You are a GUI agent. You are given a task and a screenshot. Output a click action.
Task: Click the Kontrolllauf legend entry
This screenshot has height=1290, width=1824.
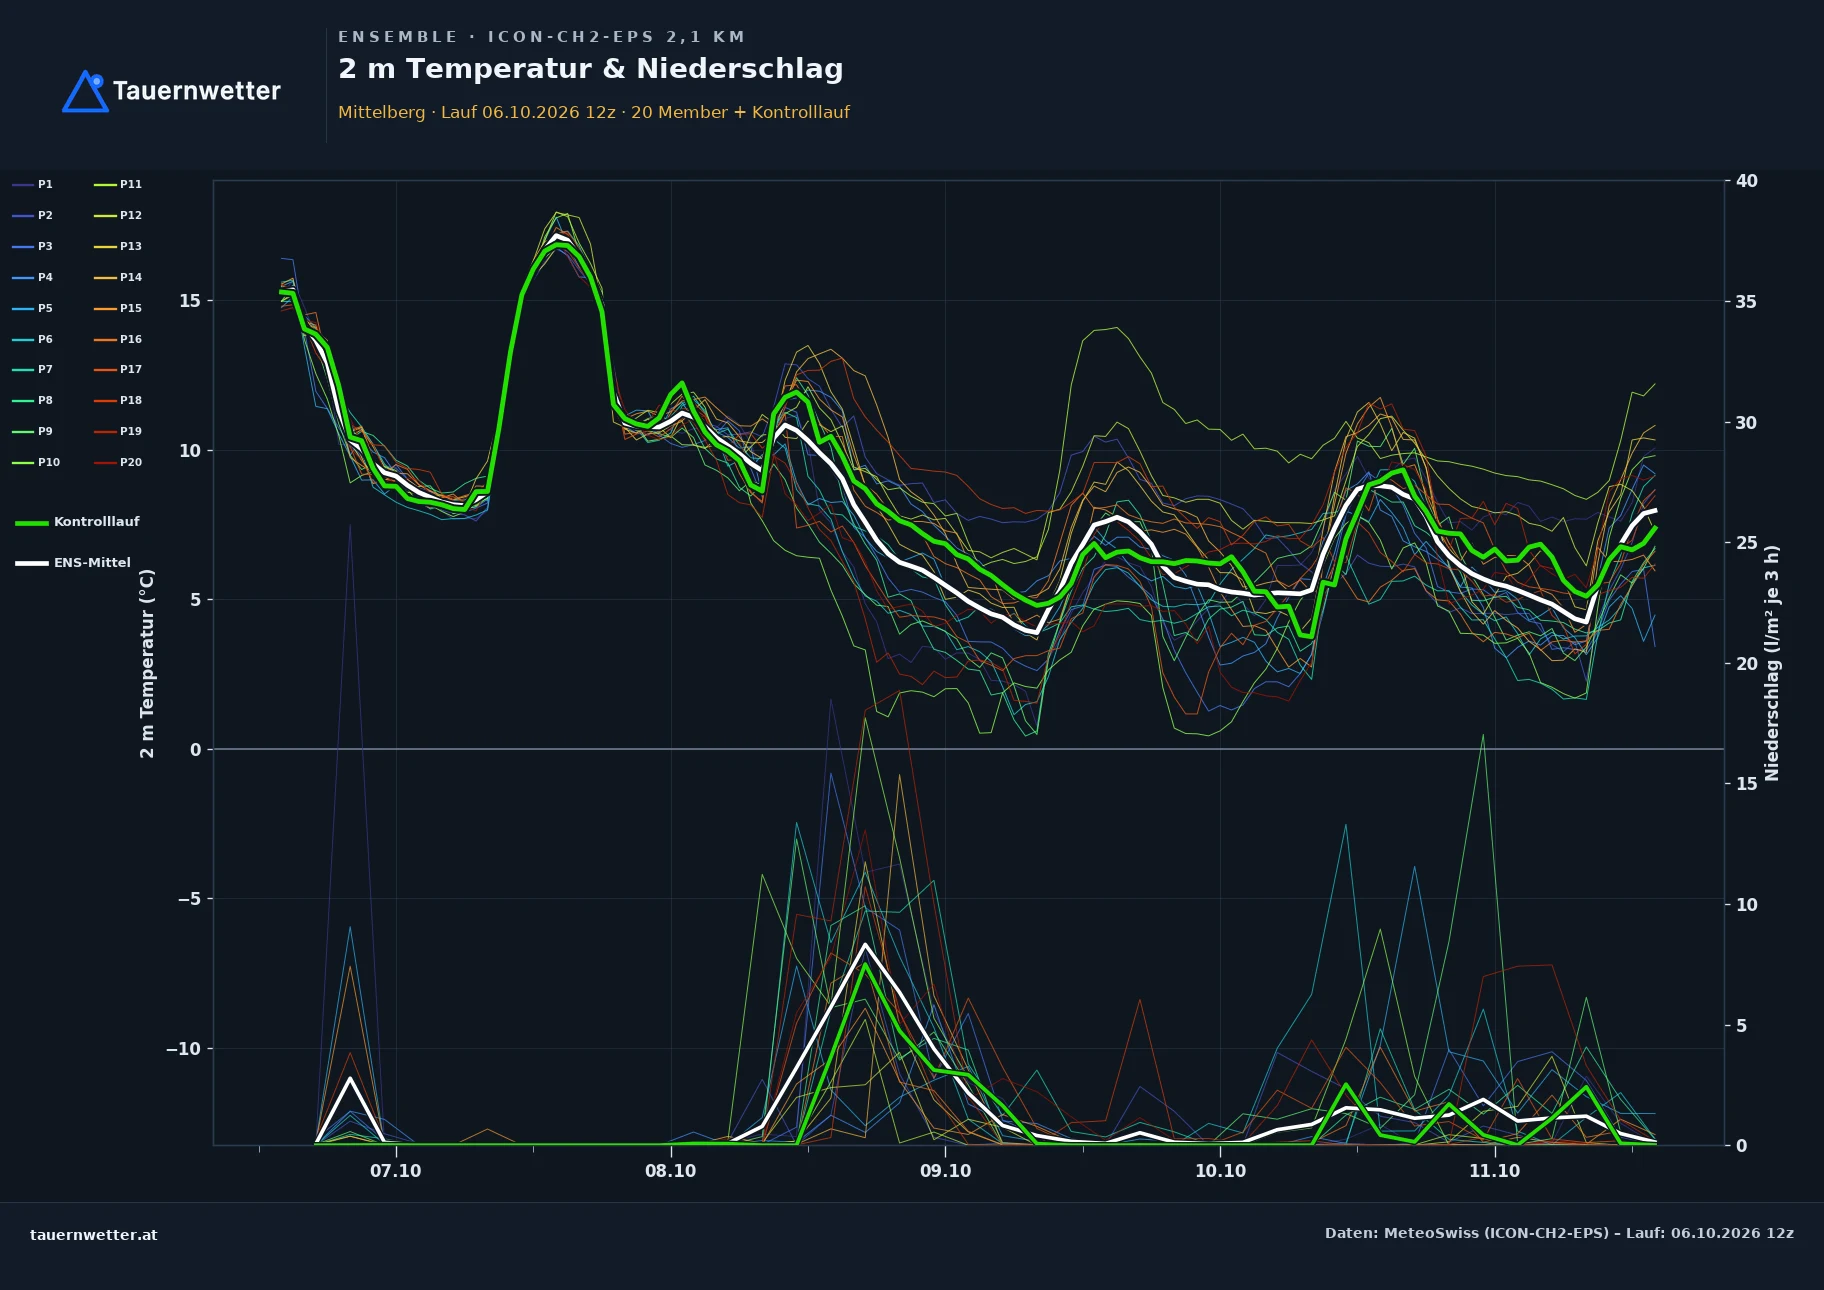pos(77,522)
